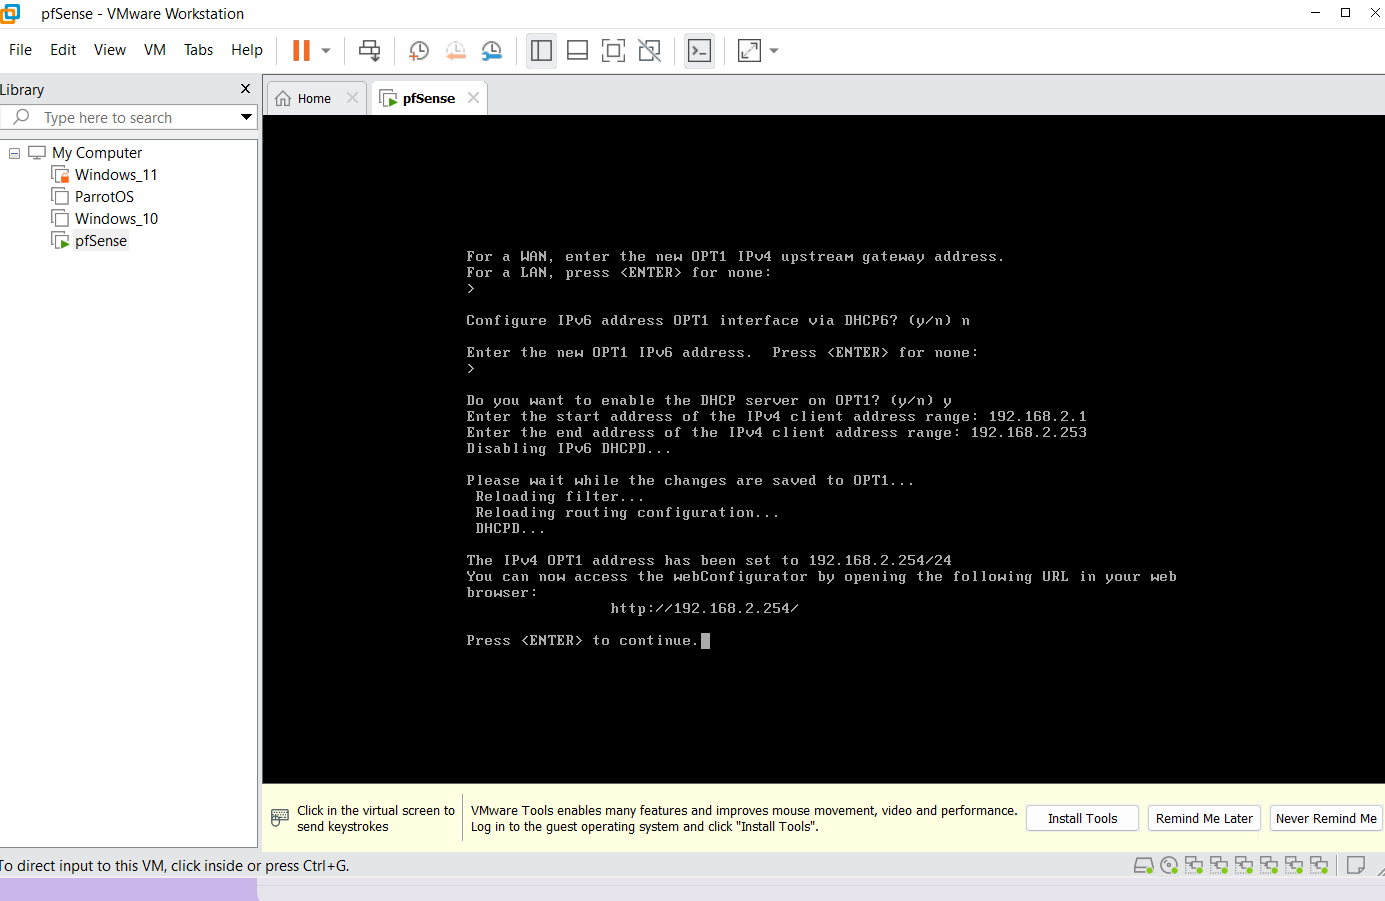The width and height of the screenshot is (1385, 901).
Task: Open the snapshot manager
Action: (492, 50)
